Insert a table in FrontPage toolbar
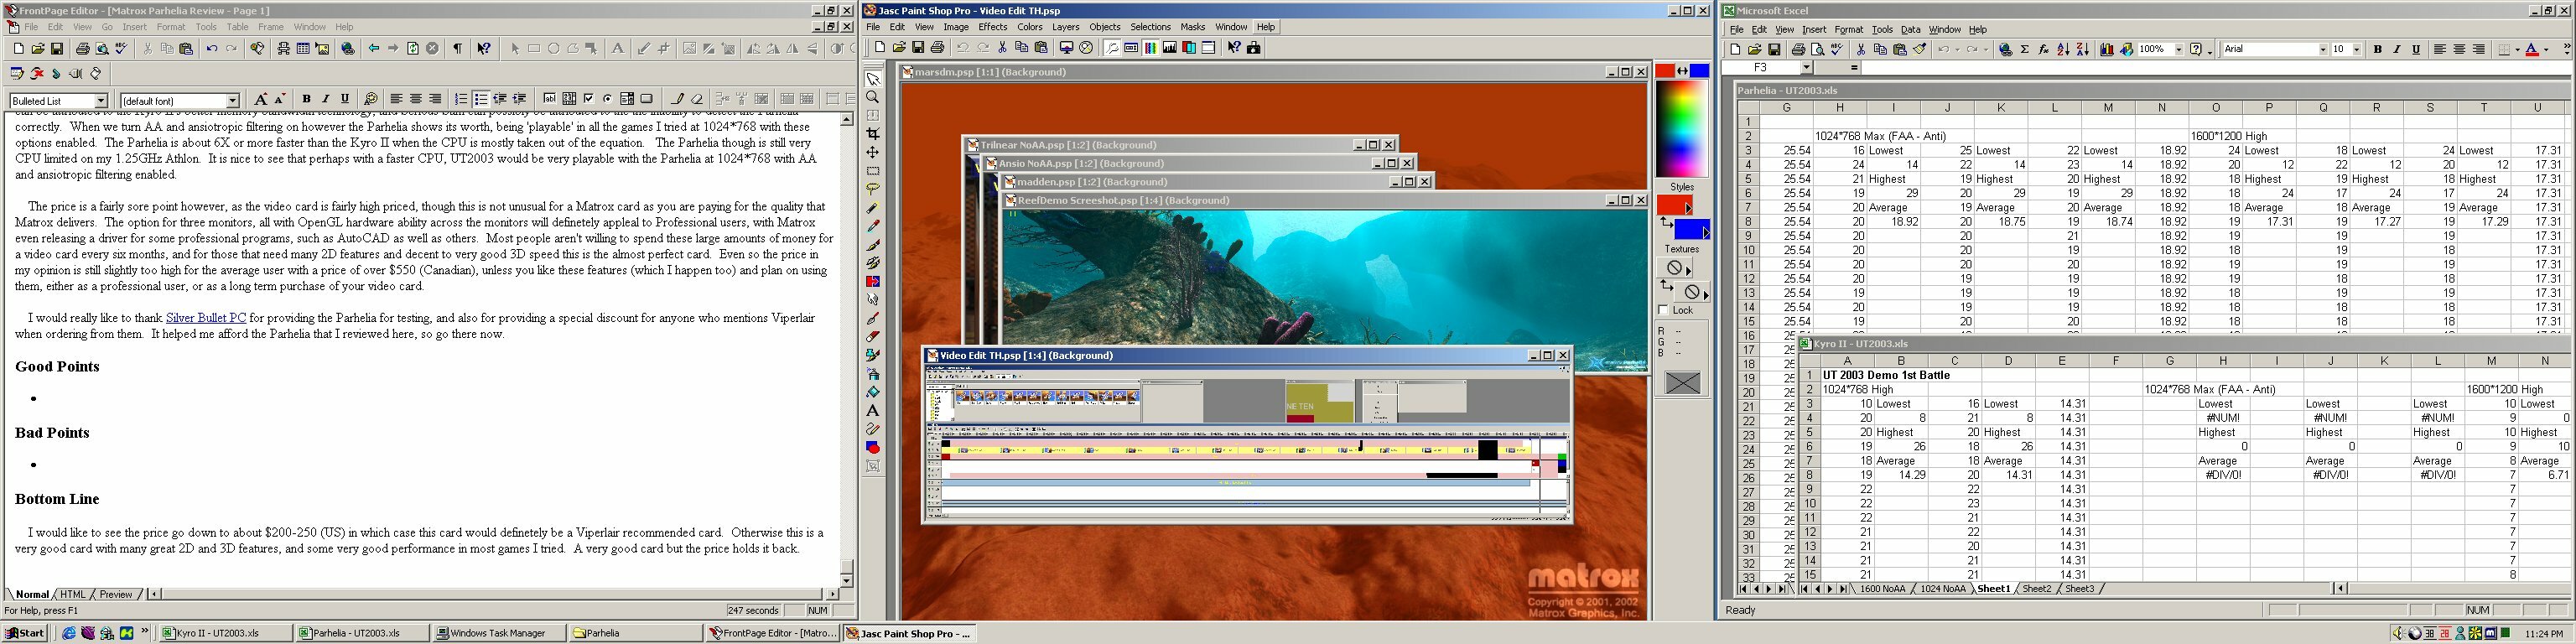This screenshot has width=2576, height=644. click(x=303, y=48)
